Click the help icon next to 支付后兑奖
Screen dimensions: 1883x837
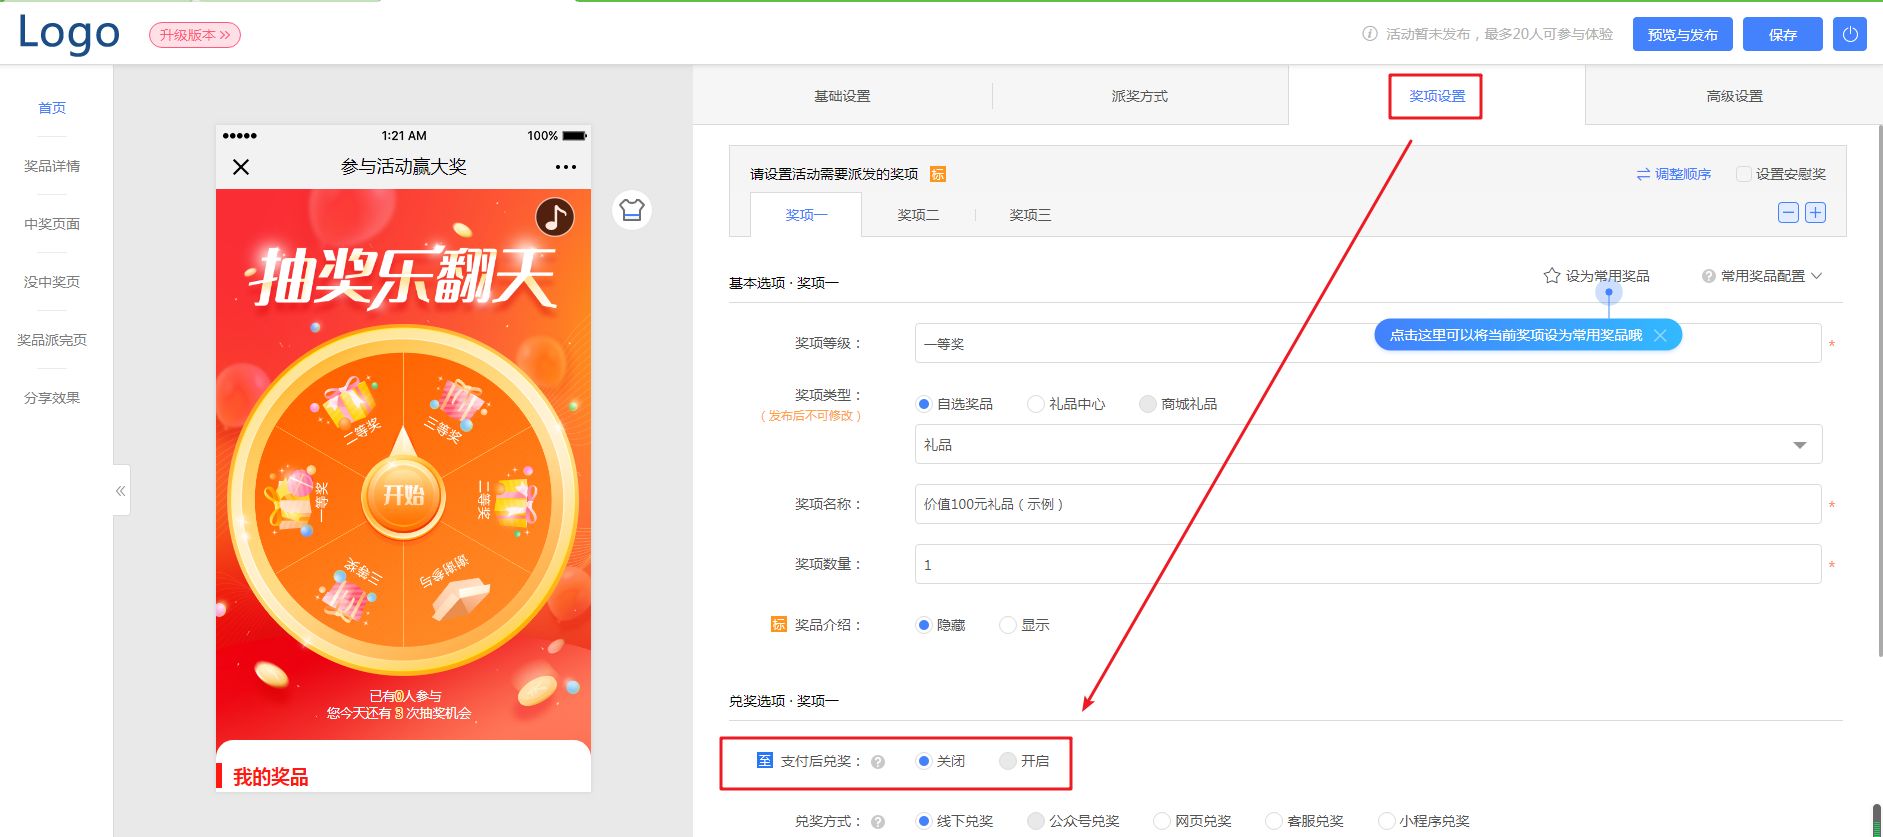point(878,762)
